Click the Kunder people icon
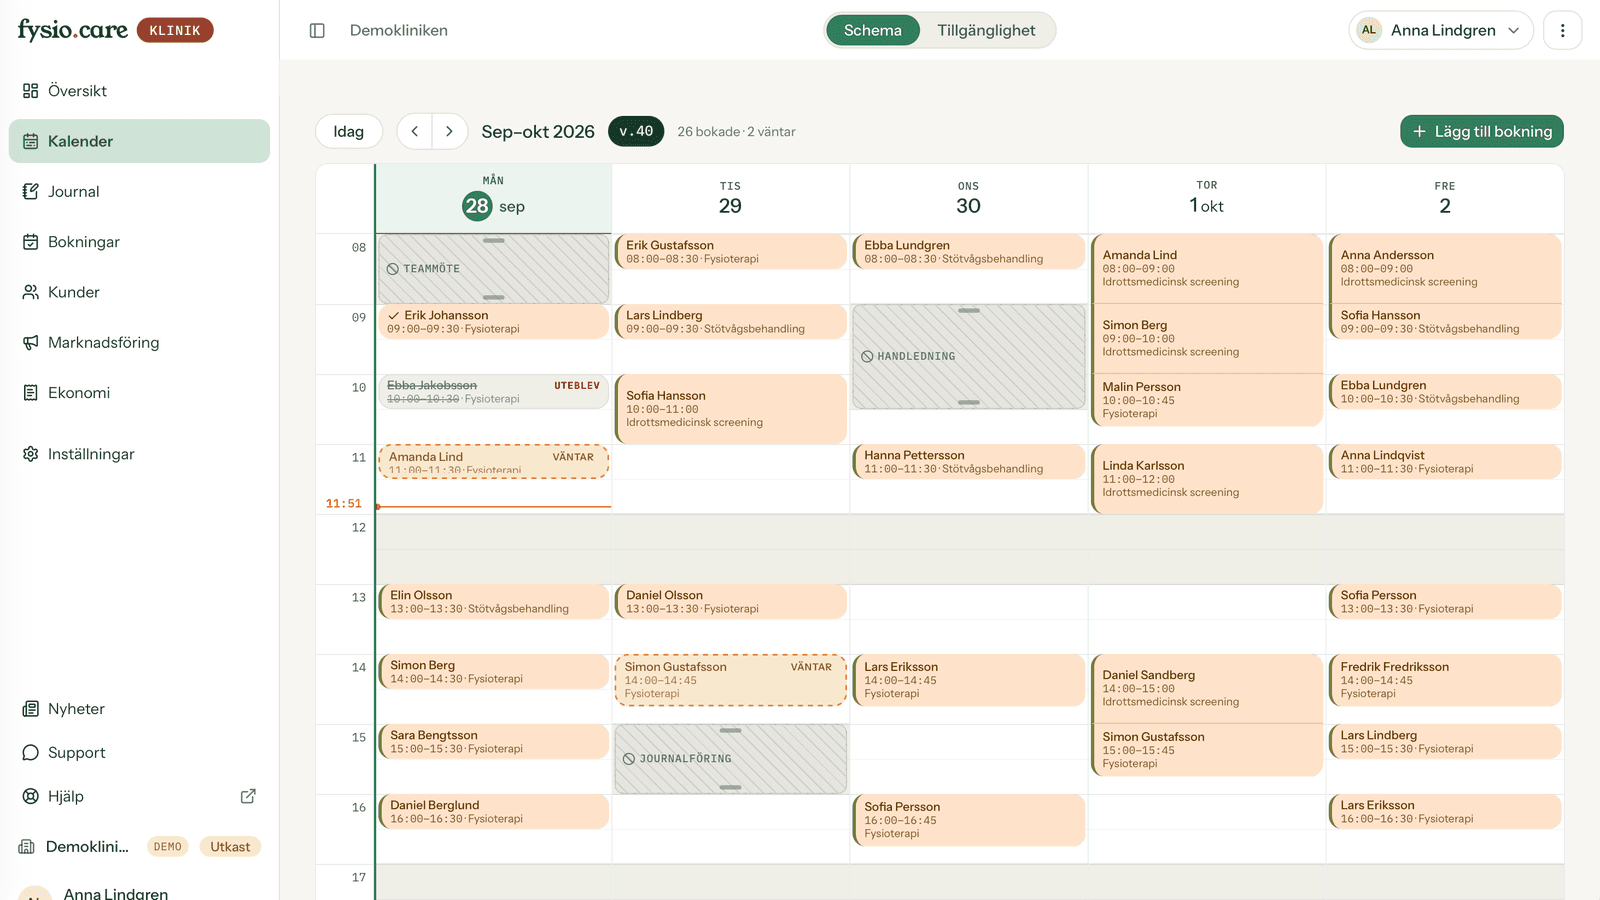Viewport: 1600px width, 900px height. coord(31,292)
